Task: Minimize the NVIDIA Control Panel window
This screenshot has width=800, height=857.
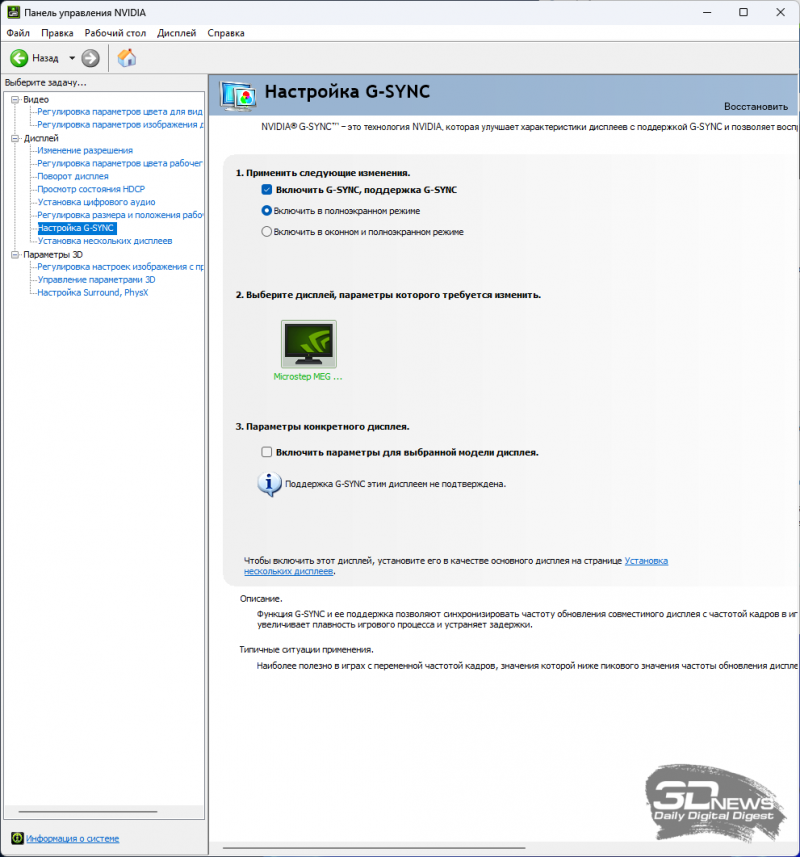Action: click(x=707, y=12)
